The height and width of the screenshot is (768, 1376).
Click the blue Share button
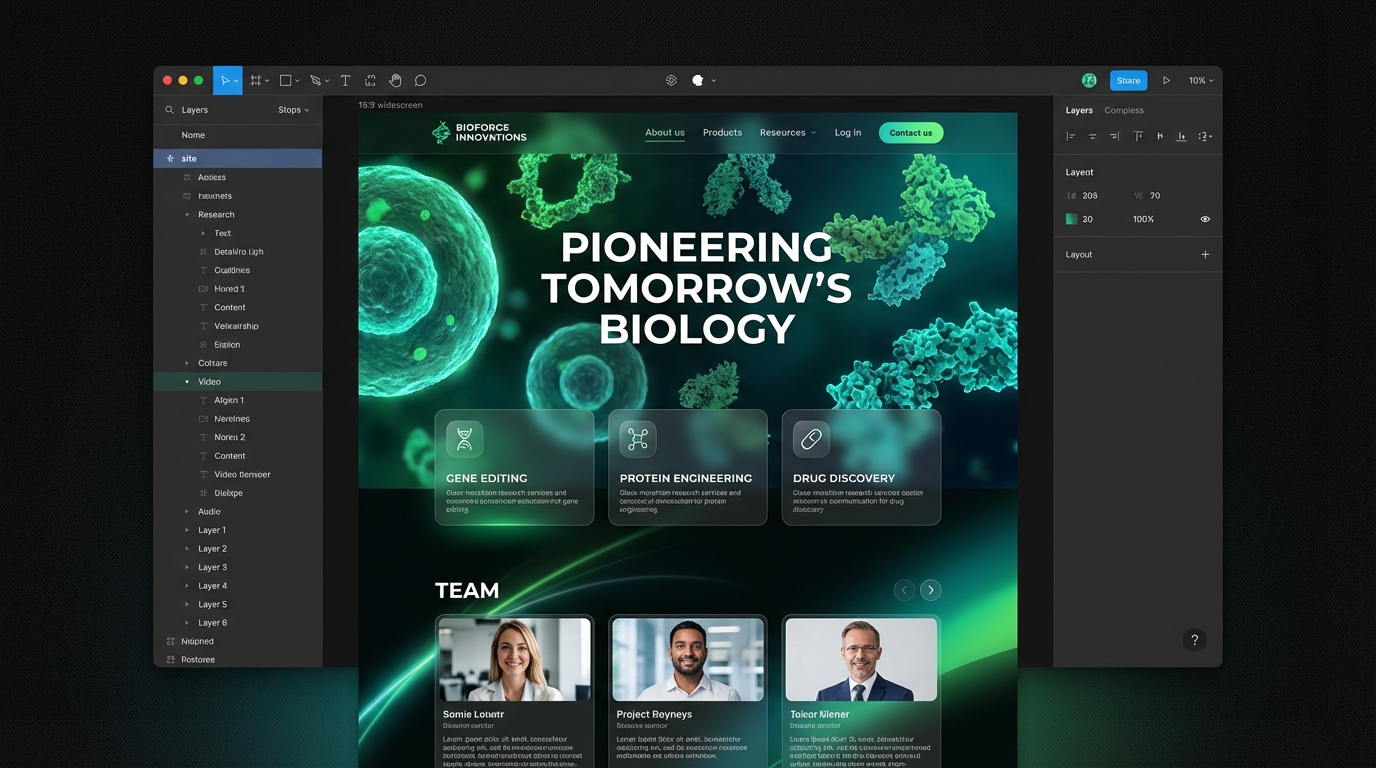coord(1128,81)
